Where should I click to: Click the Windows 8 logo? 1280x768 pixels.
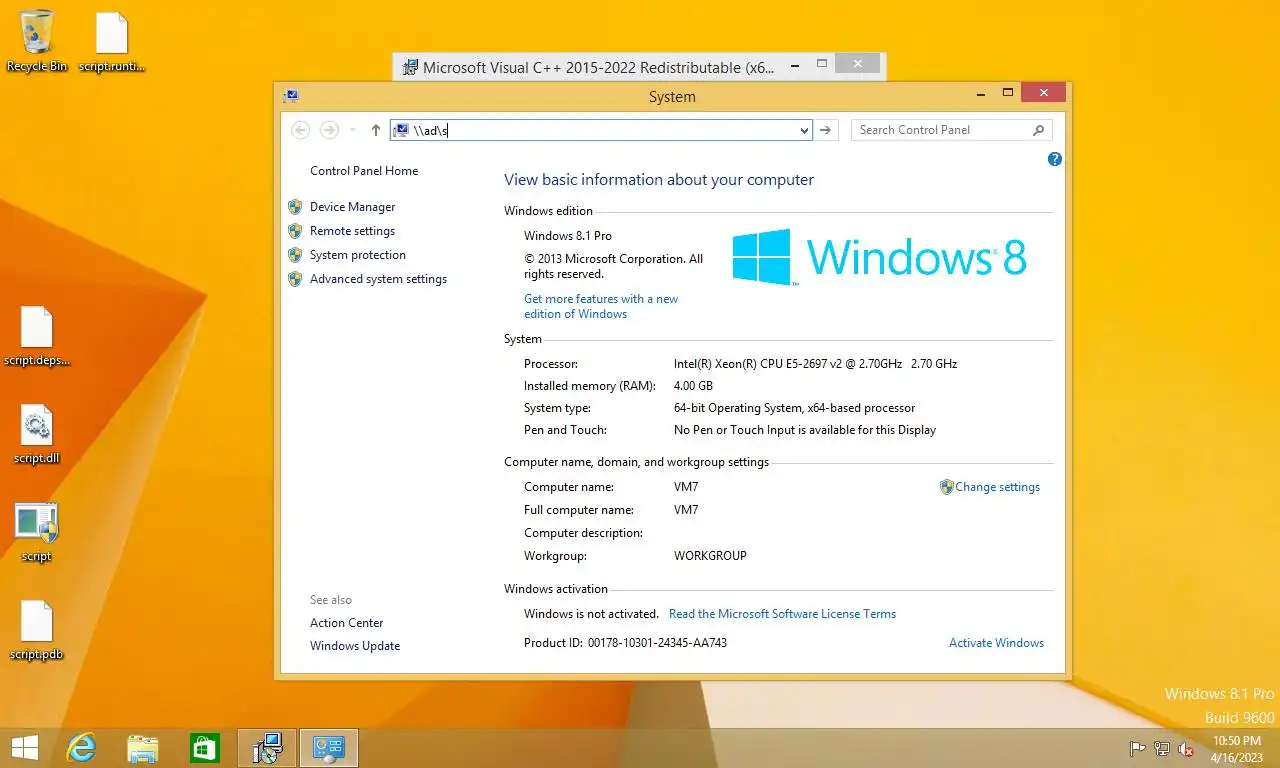[x=879, y=258]
